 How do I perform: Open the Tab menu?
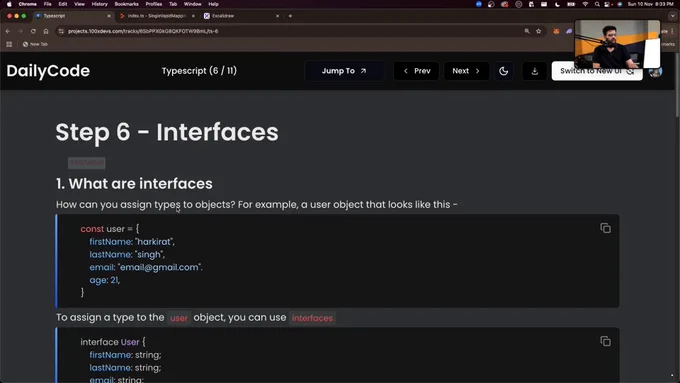(x=173, y=4)
